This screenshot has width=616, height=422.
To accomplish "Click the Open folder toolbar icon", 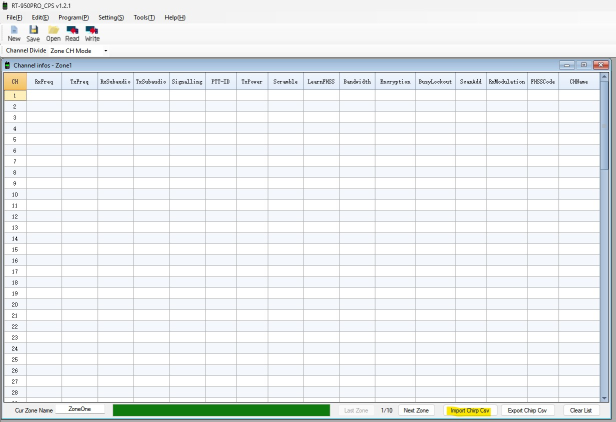I will click(53, 31).
